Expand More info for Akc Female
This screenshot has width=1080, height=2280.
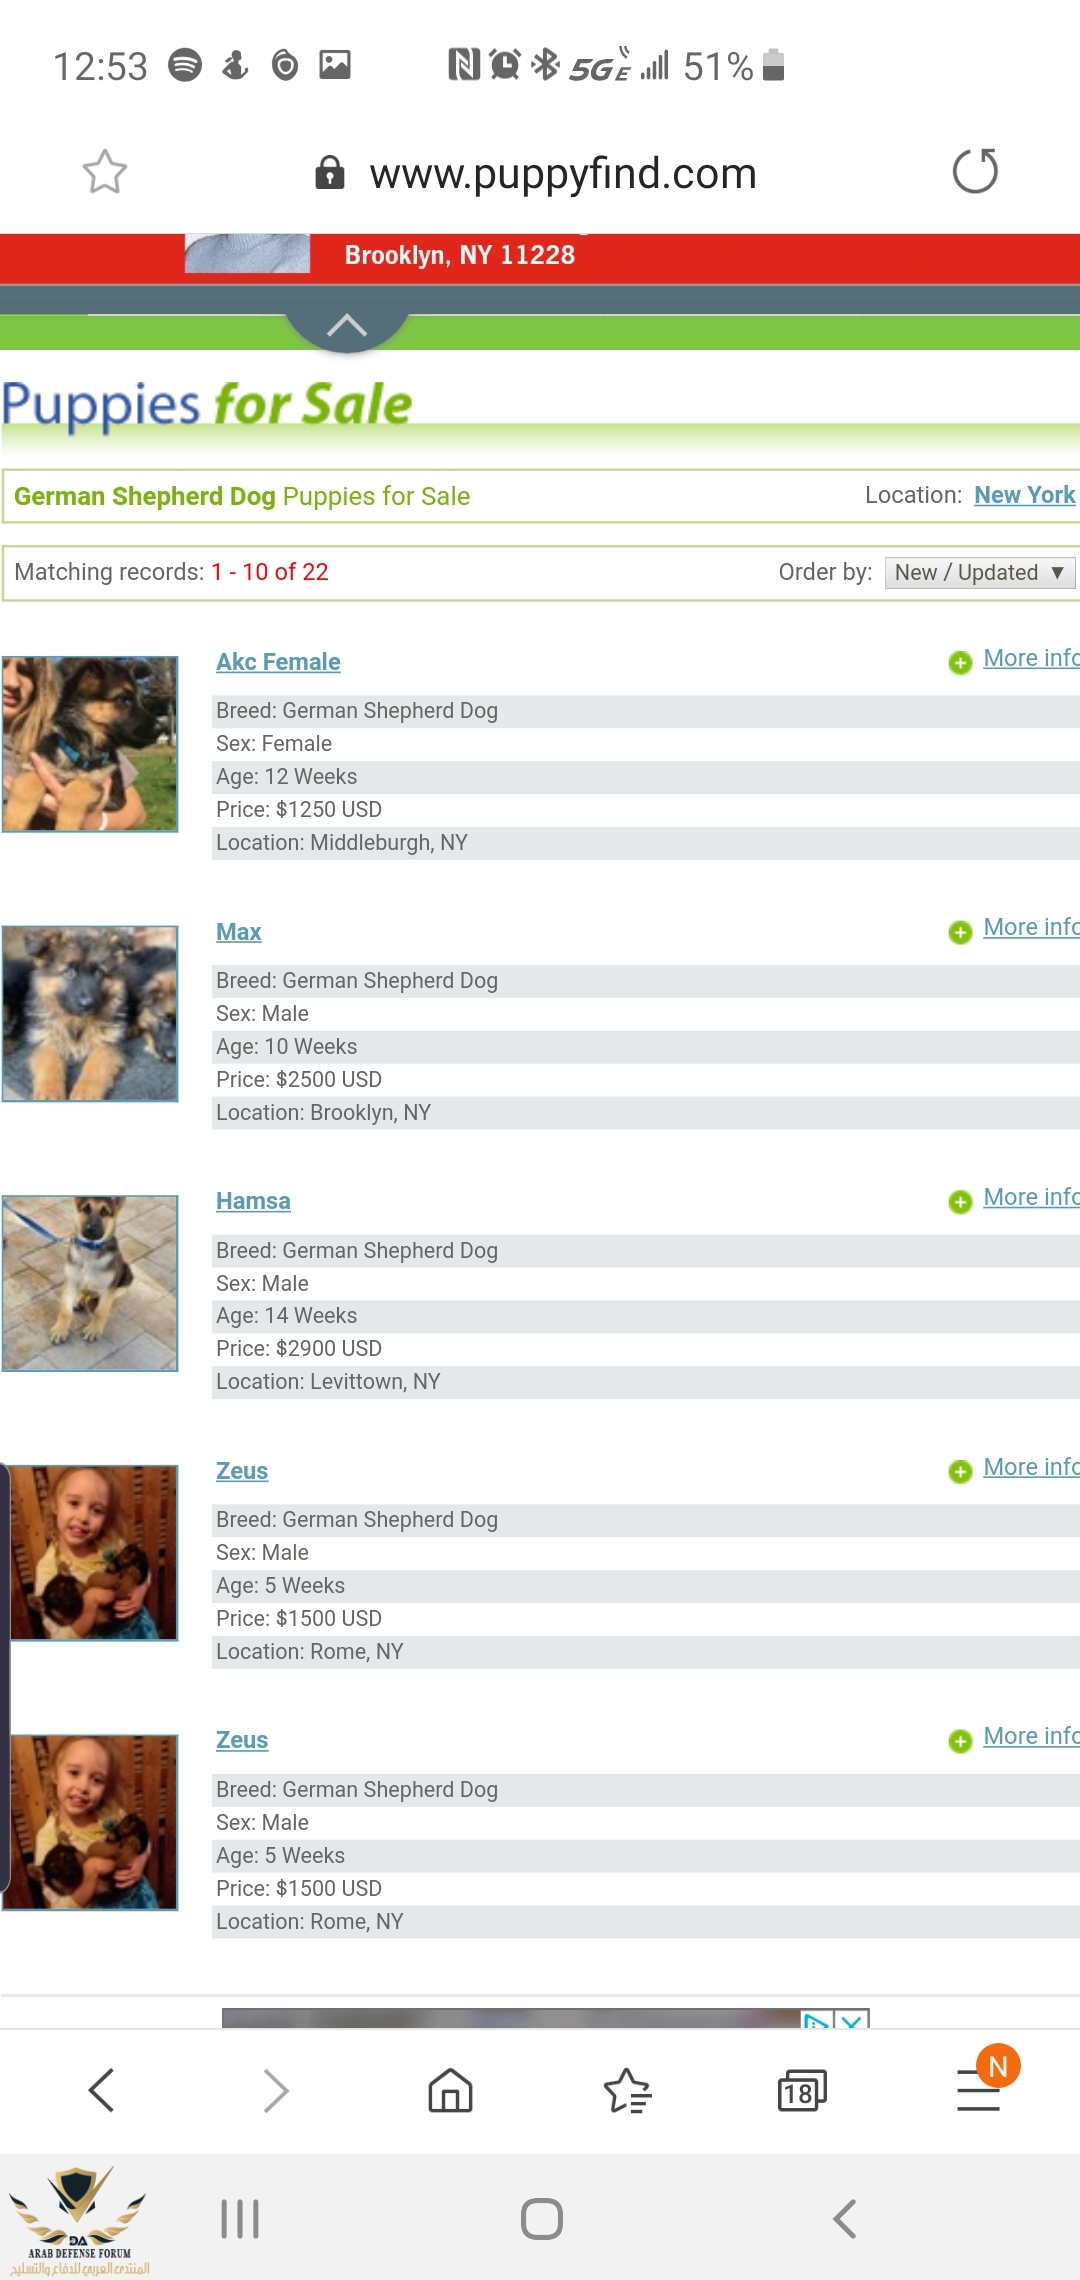click(x=1028, y=659)
